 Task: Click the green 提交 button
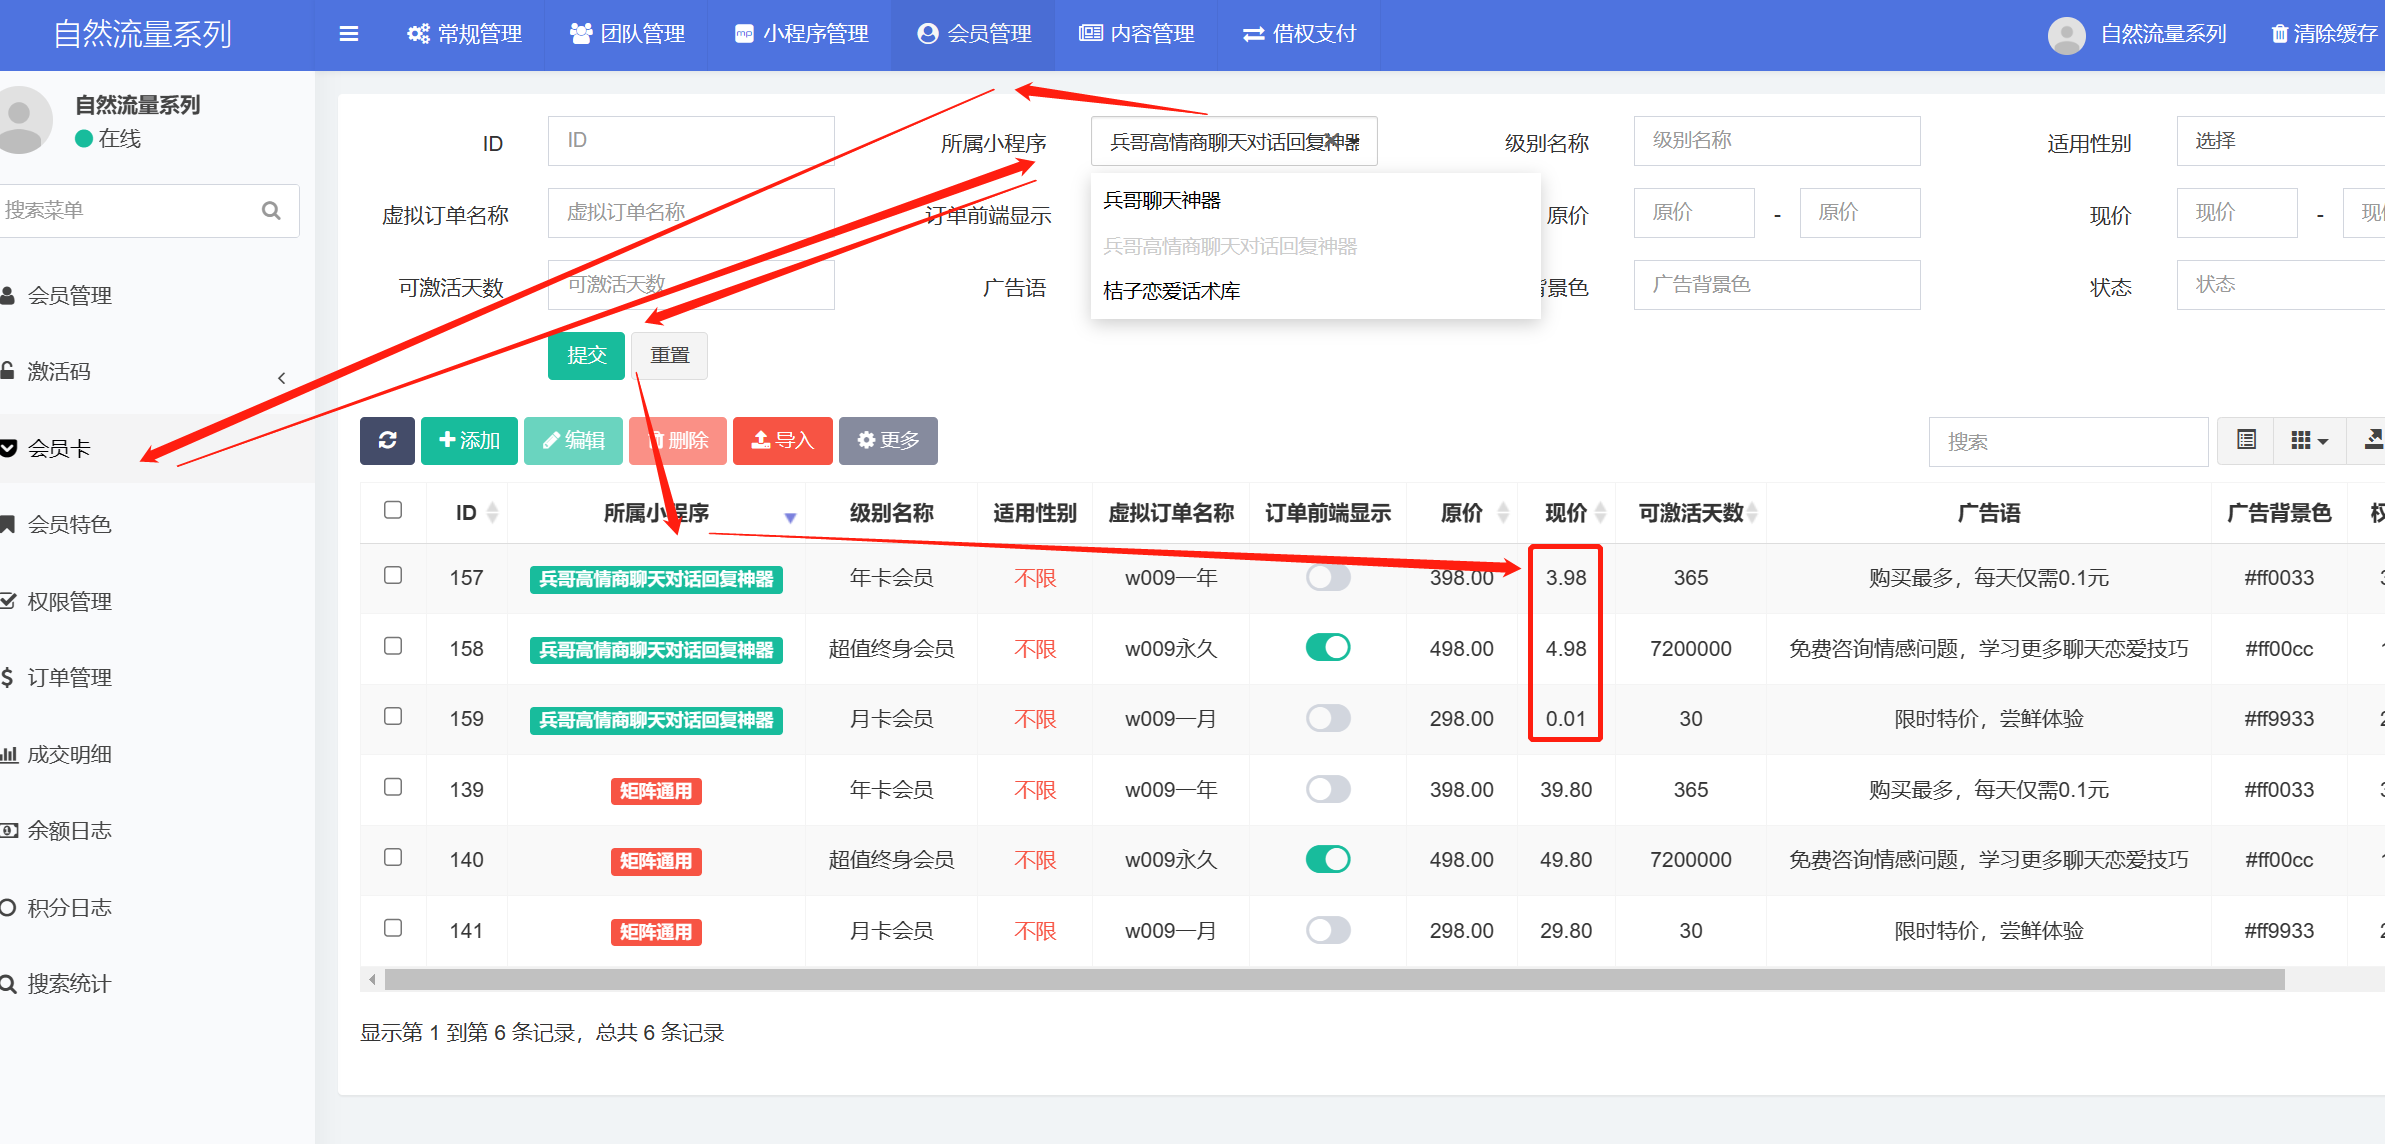pyautogui.click(x=586, y=355)
